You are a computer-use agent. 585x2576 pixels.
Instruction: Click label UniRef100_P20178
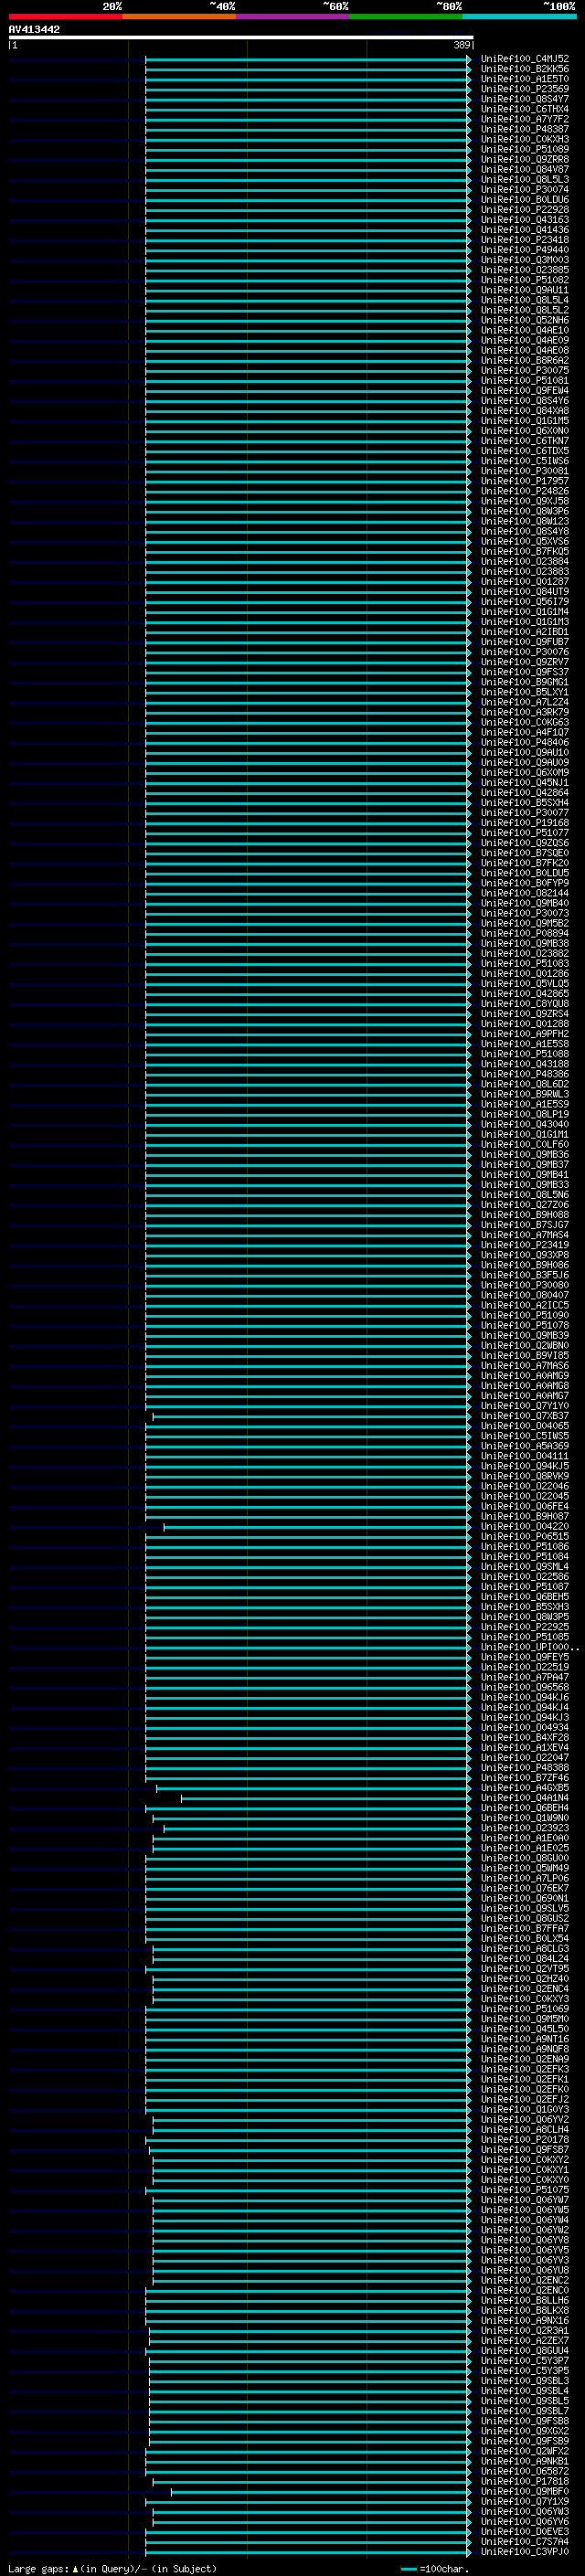click(524, 2139)
